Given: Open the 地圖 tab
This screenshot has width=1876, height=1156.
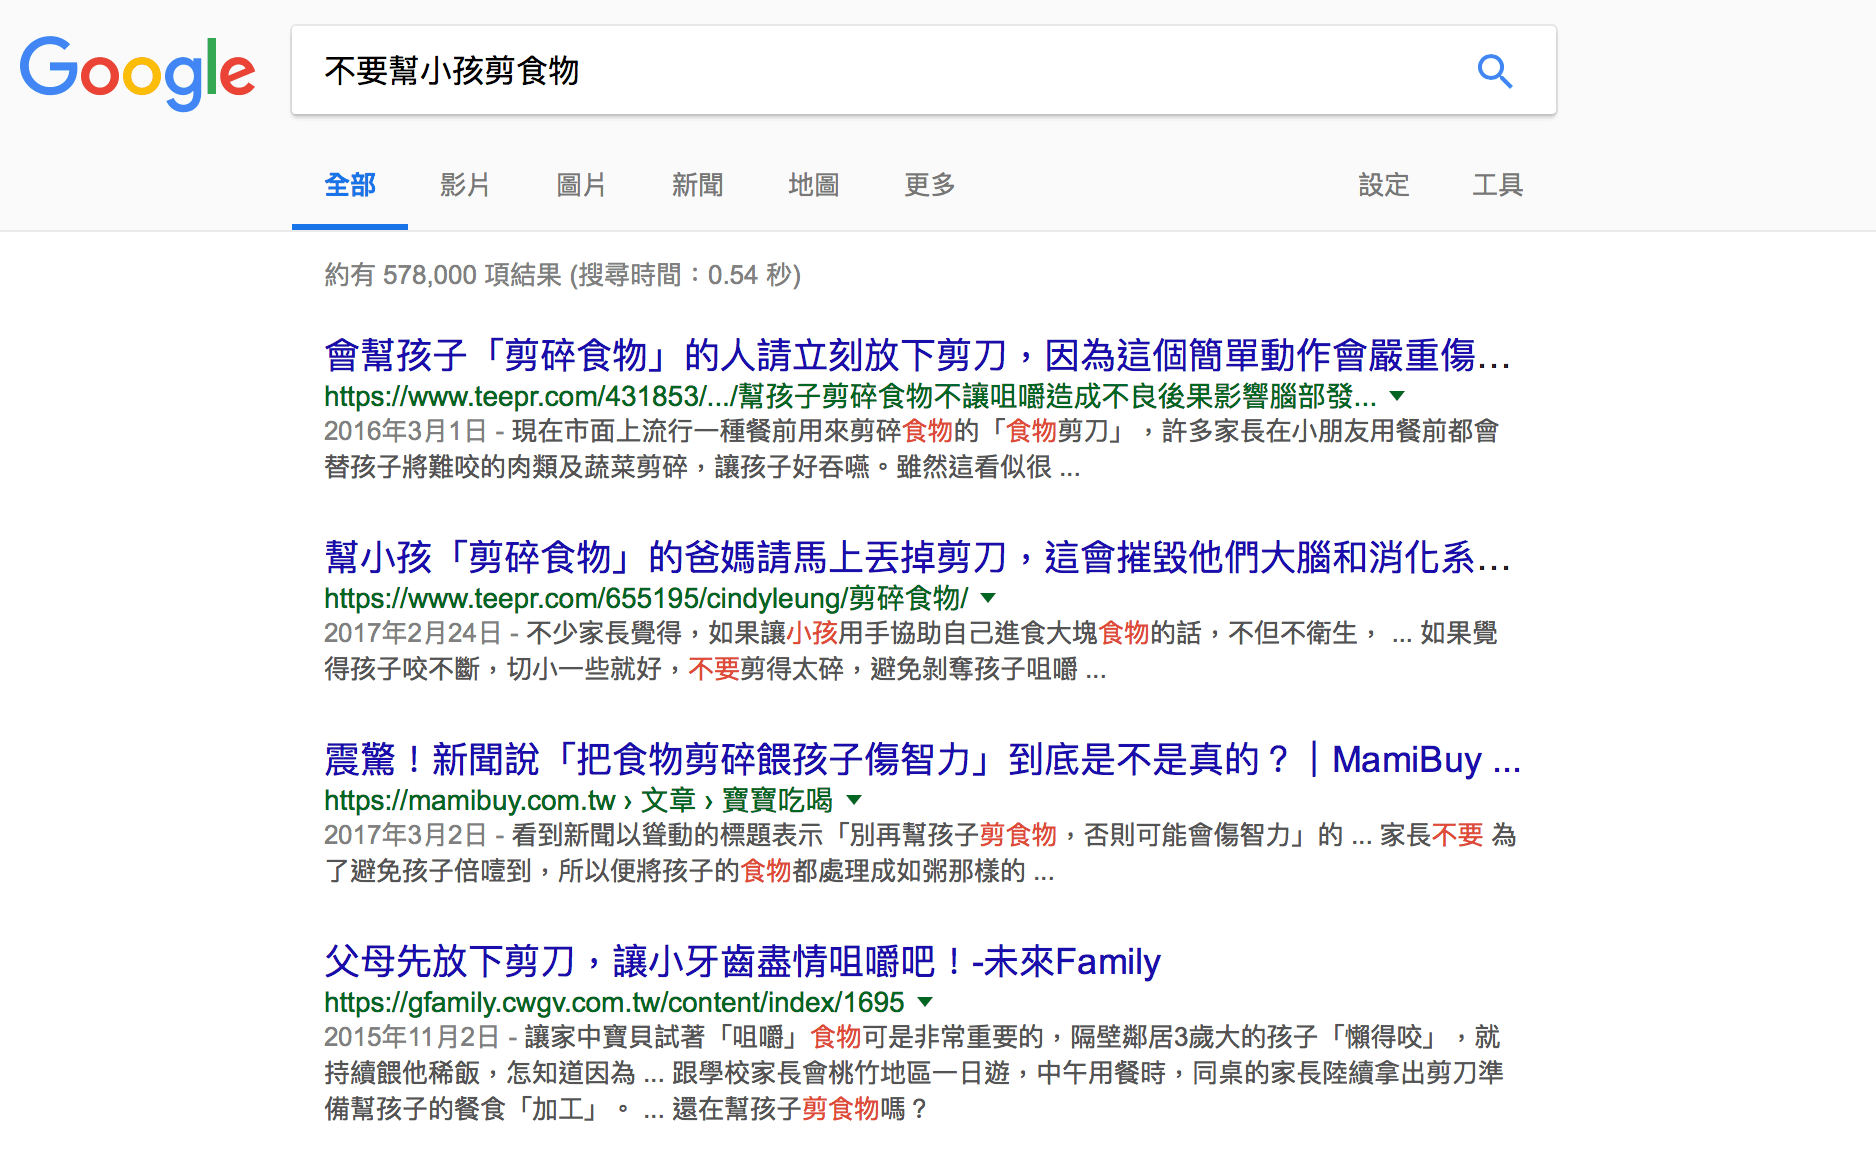Looking at the screenshot, I should tap(813, 185).
